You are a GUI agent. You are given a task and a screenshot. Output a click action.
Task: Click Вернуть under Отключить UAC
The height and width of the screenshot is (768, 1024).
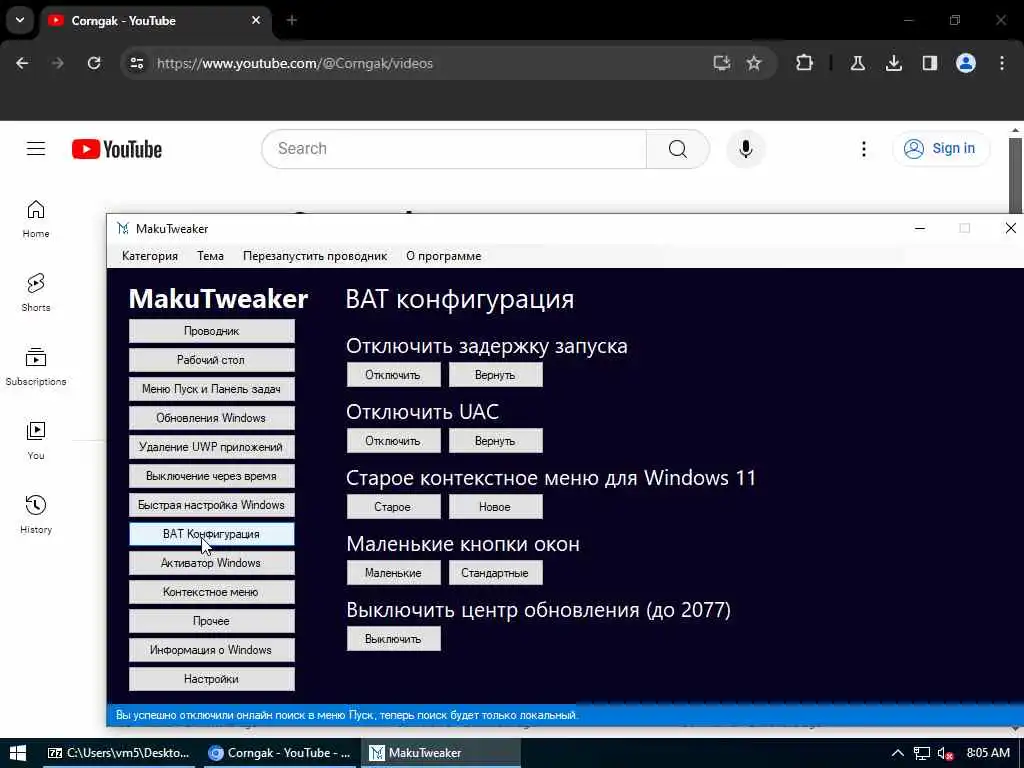coord(496,441)
